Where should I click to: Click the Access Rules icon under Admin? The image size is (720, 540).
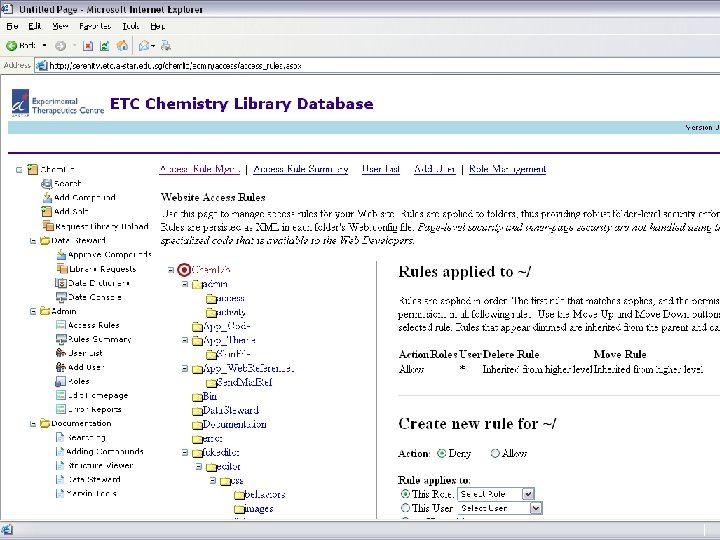61,325
